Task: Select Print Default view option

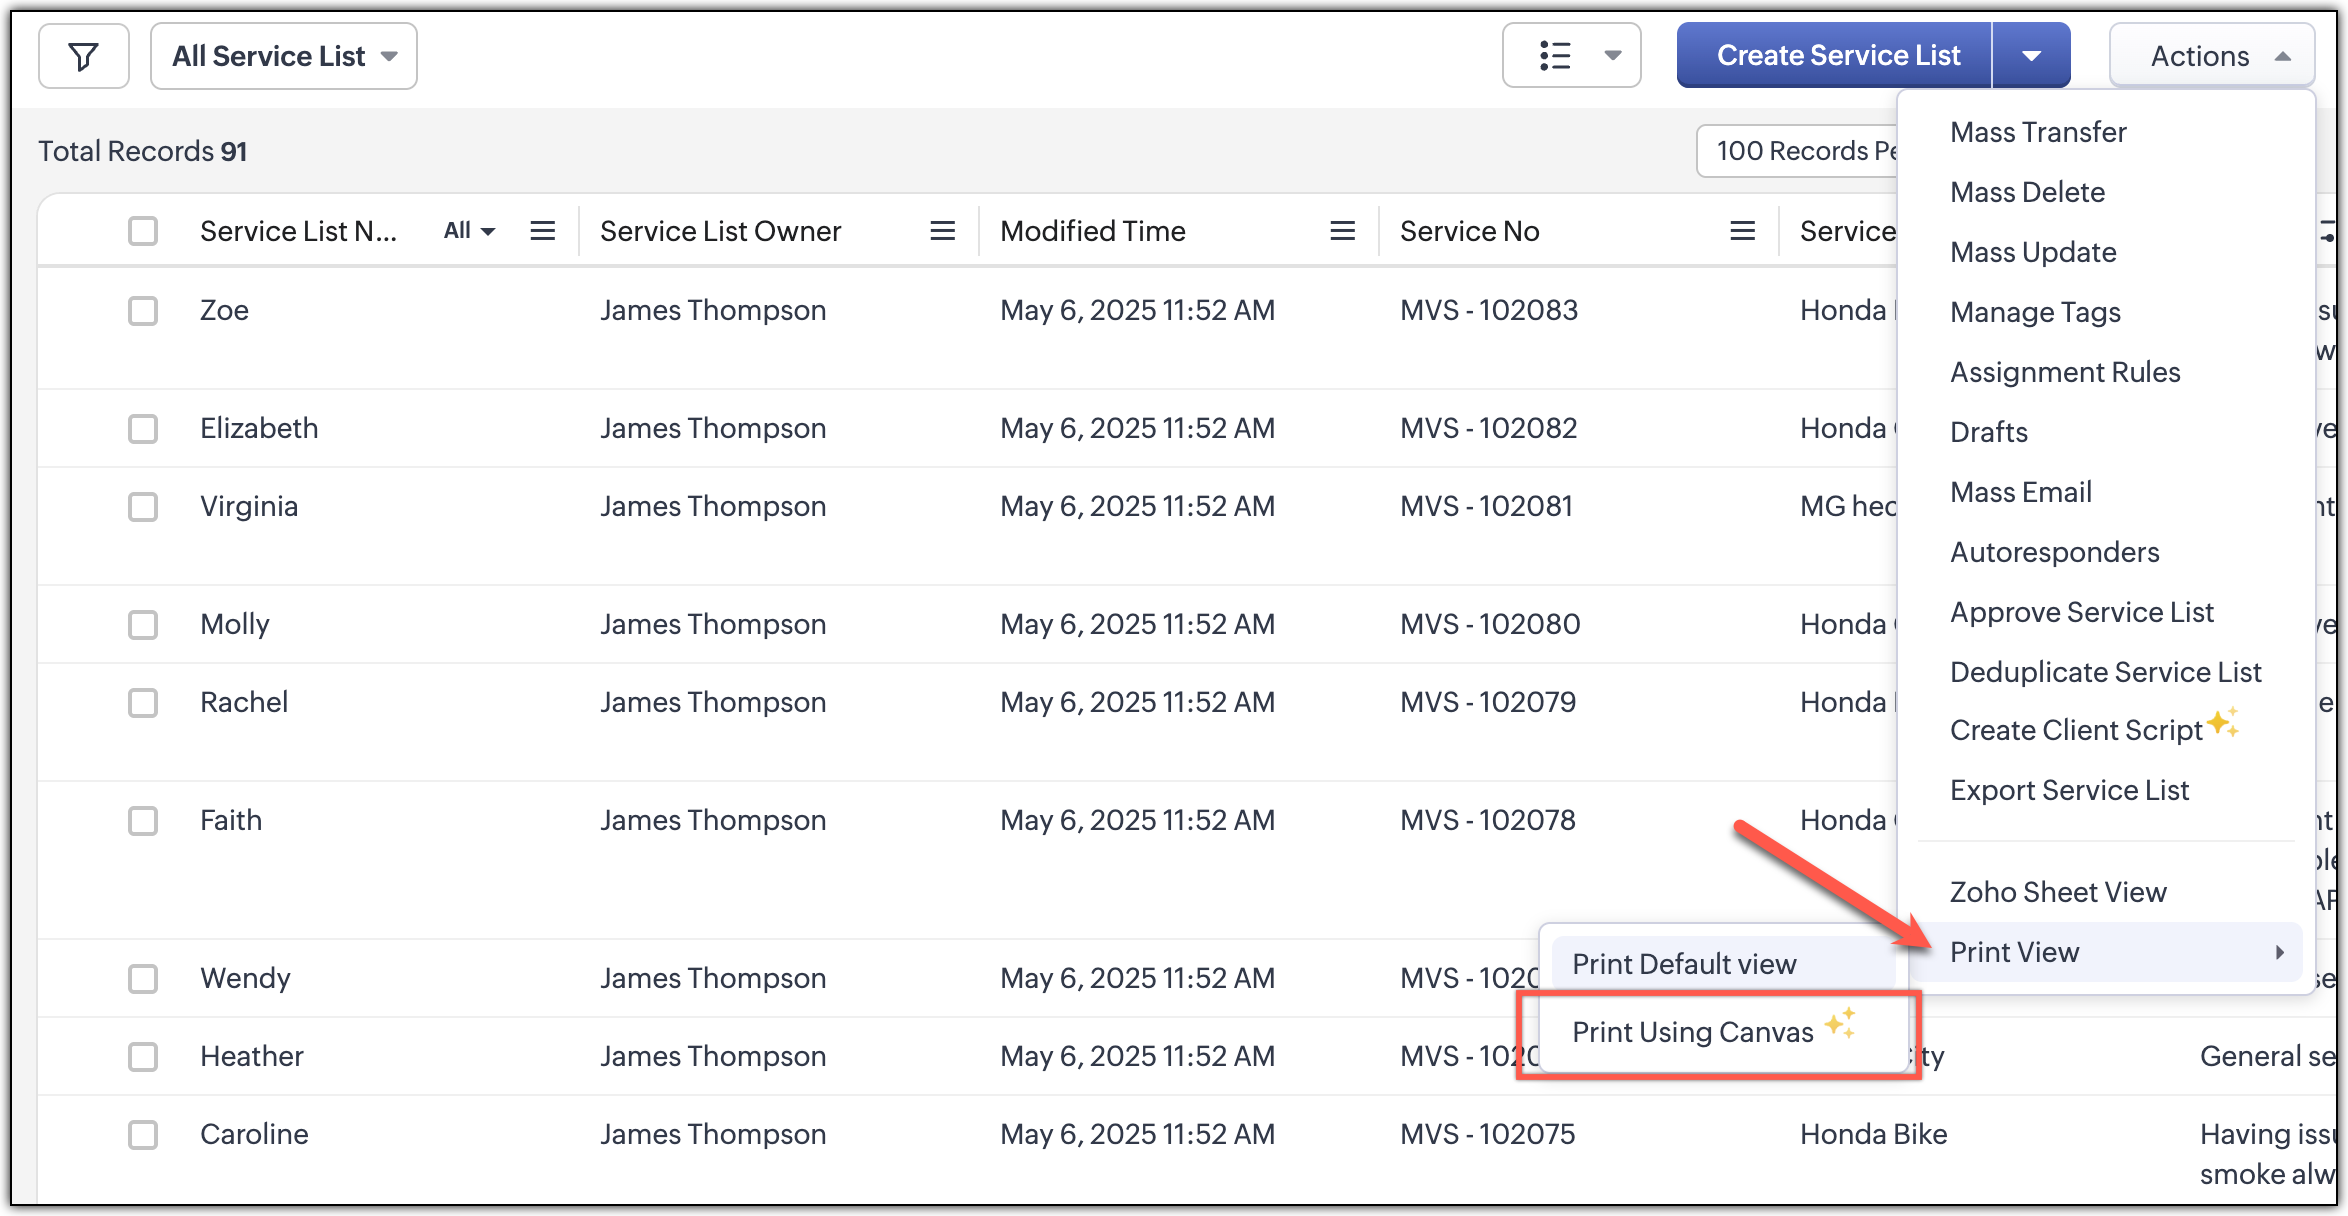Action: (1684, 964)
